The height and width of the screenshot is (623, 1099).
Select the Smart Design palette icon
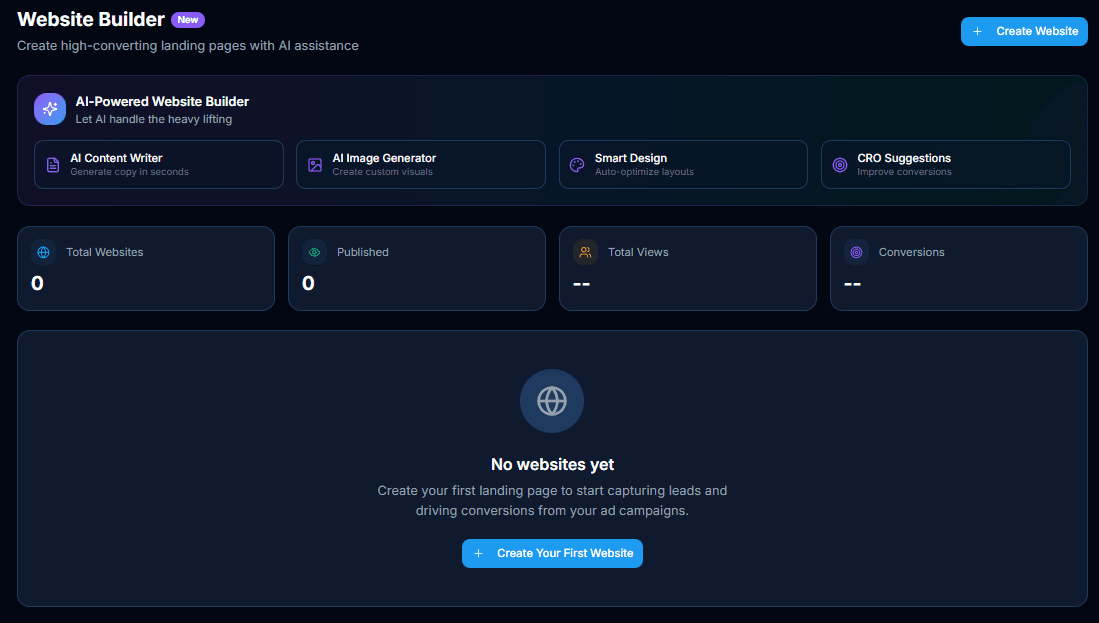577,164
